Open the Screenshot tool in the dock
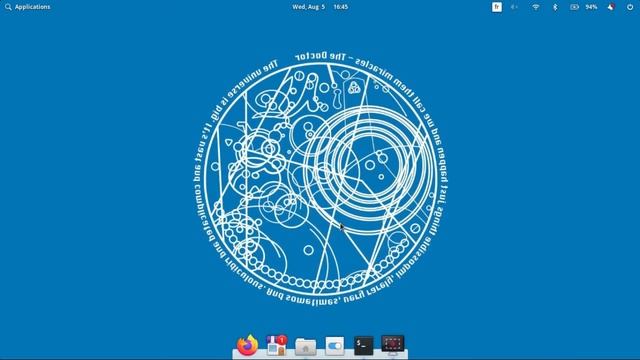 coord(393,344)
